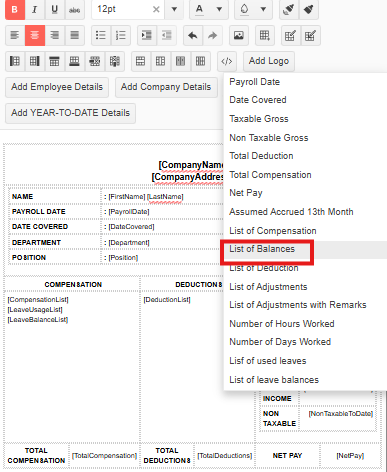This screenshot has width=387, height=472.
Task: Align text to the right
Action: pyautogui.click(x=55, y=35)
